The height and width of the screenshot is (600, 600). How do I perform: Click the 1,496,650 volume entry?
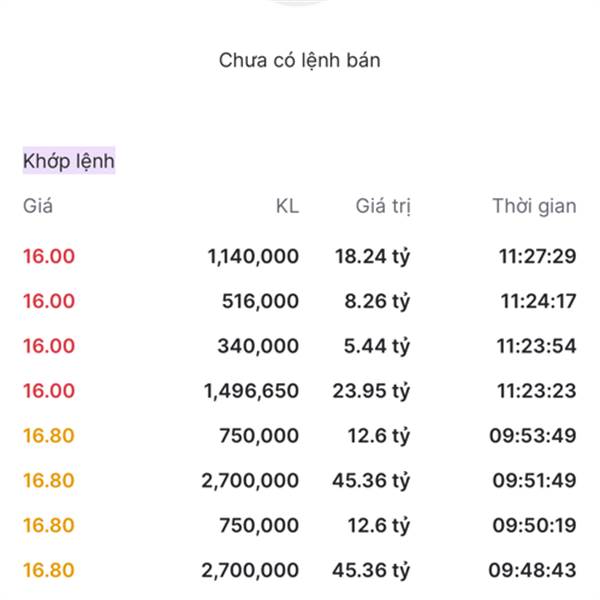(251, 391)
